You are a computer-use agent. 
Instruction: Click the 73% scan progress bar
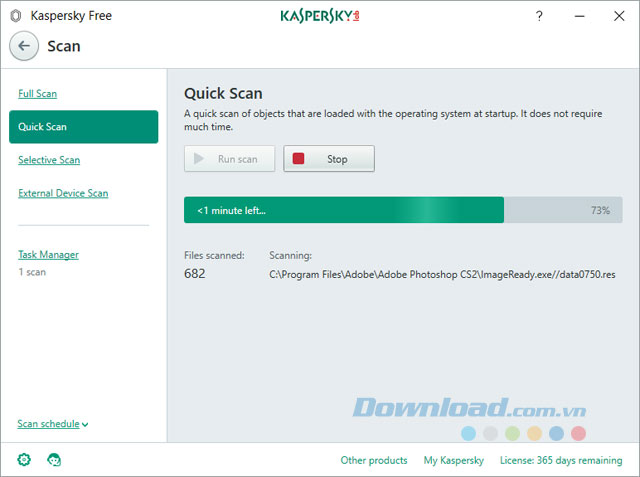point(402,210)
